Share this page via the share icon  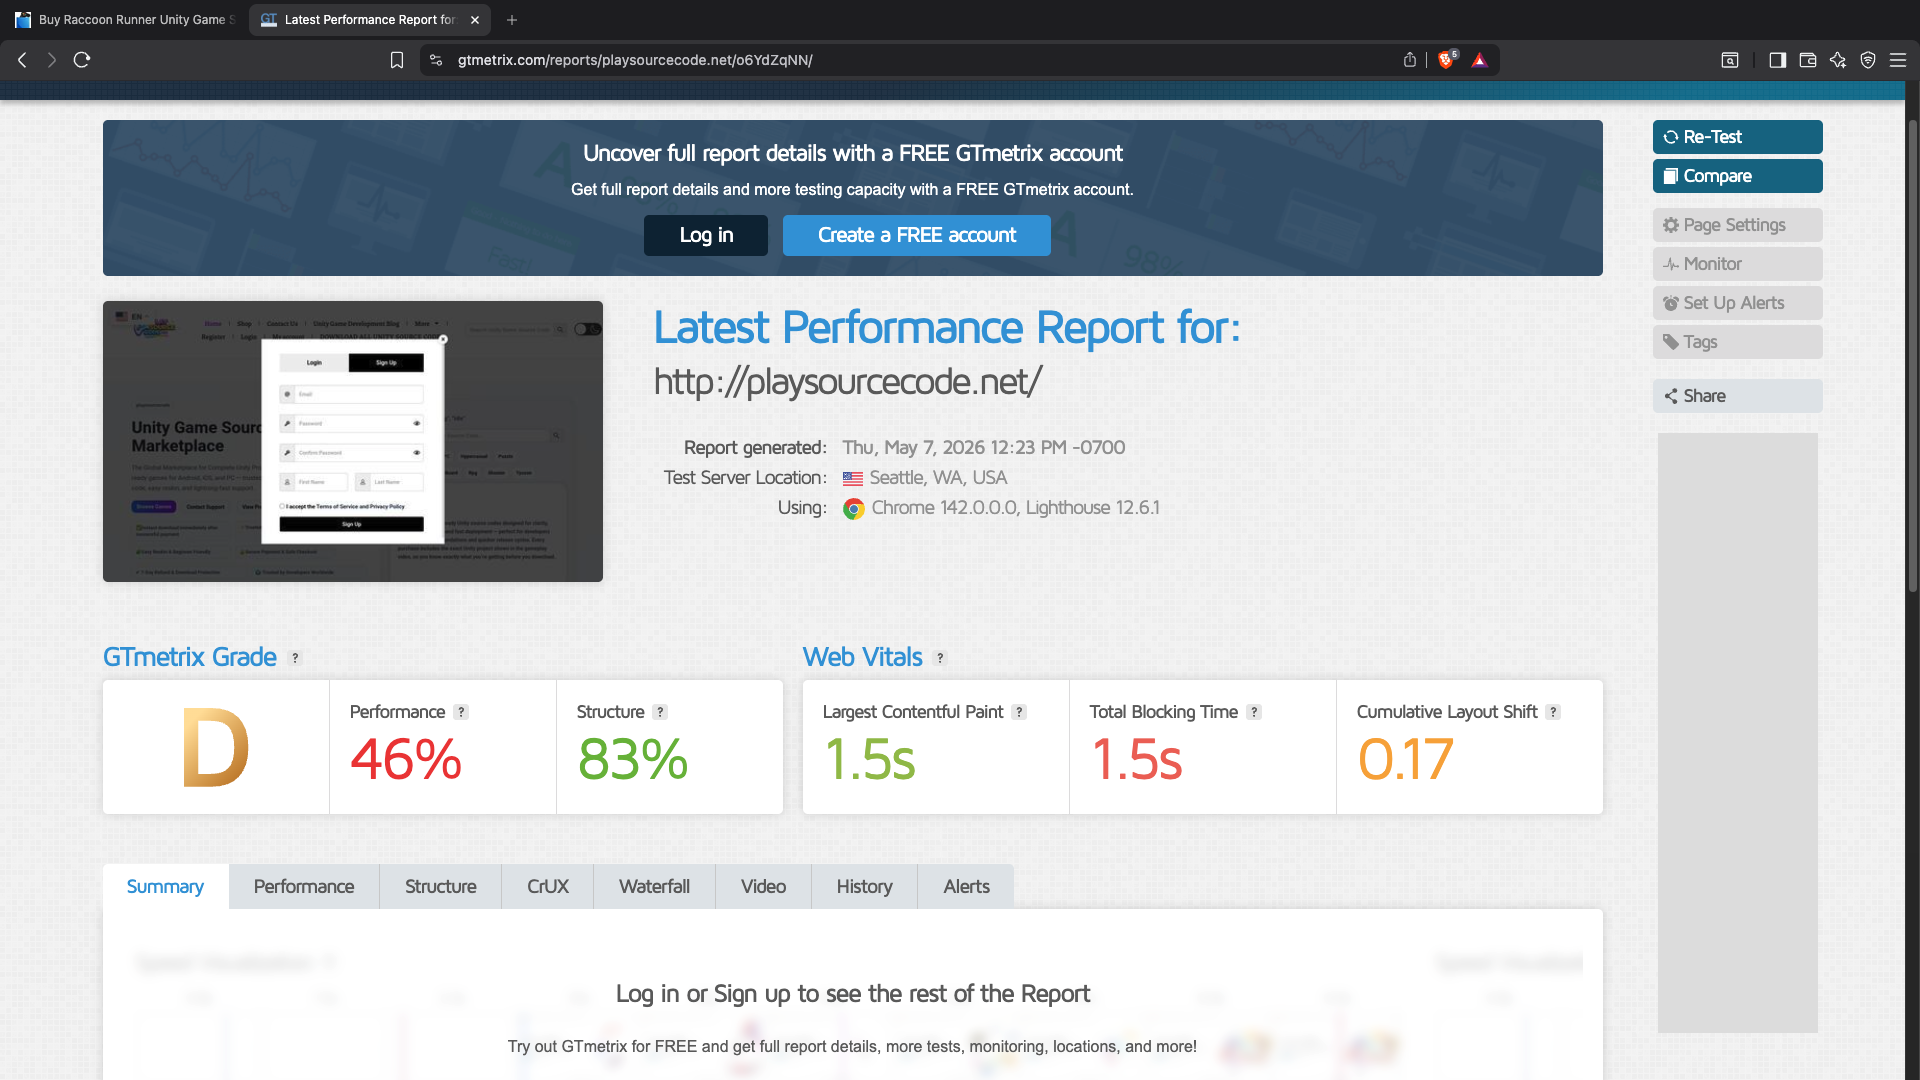click(1410, 60)
